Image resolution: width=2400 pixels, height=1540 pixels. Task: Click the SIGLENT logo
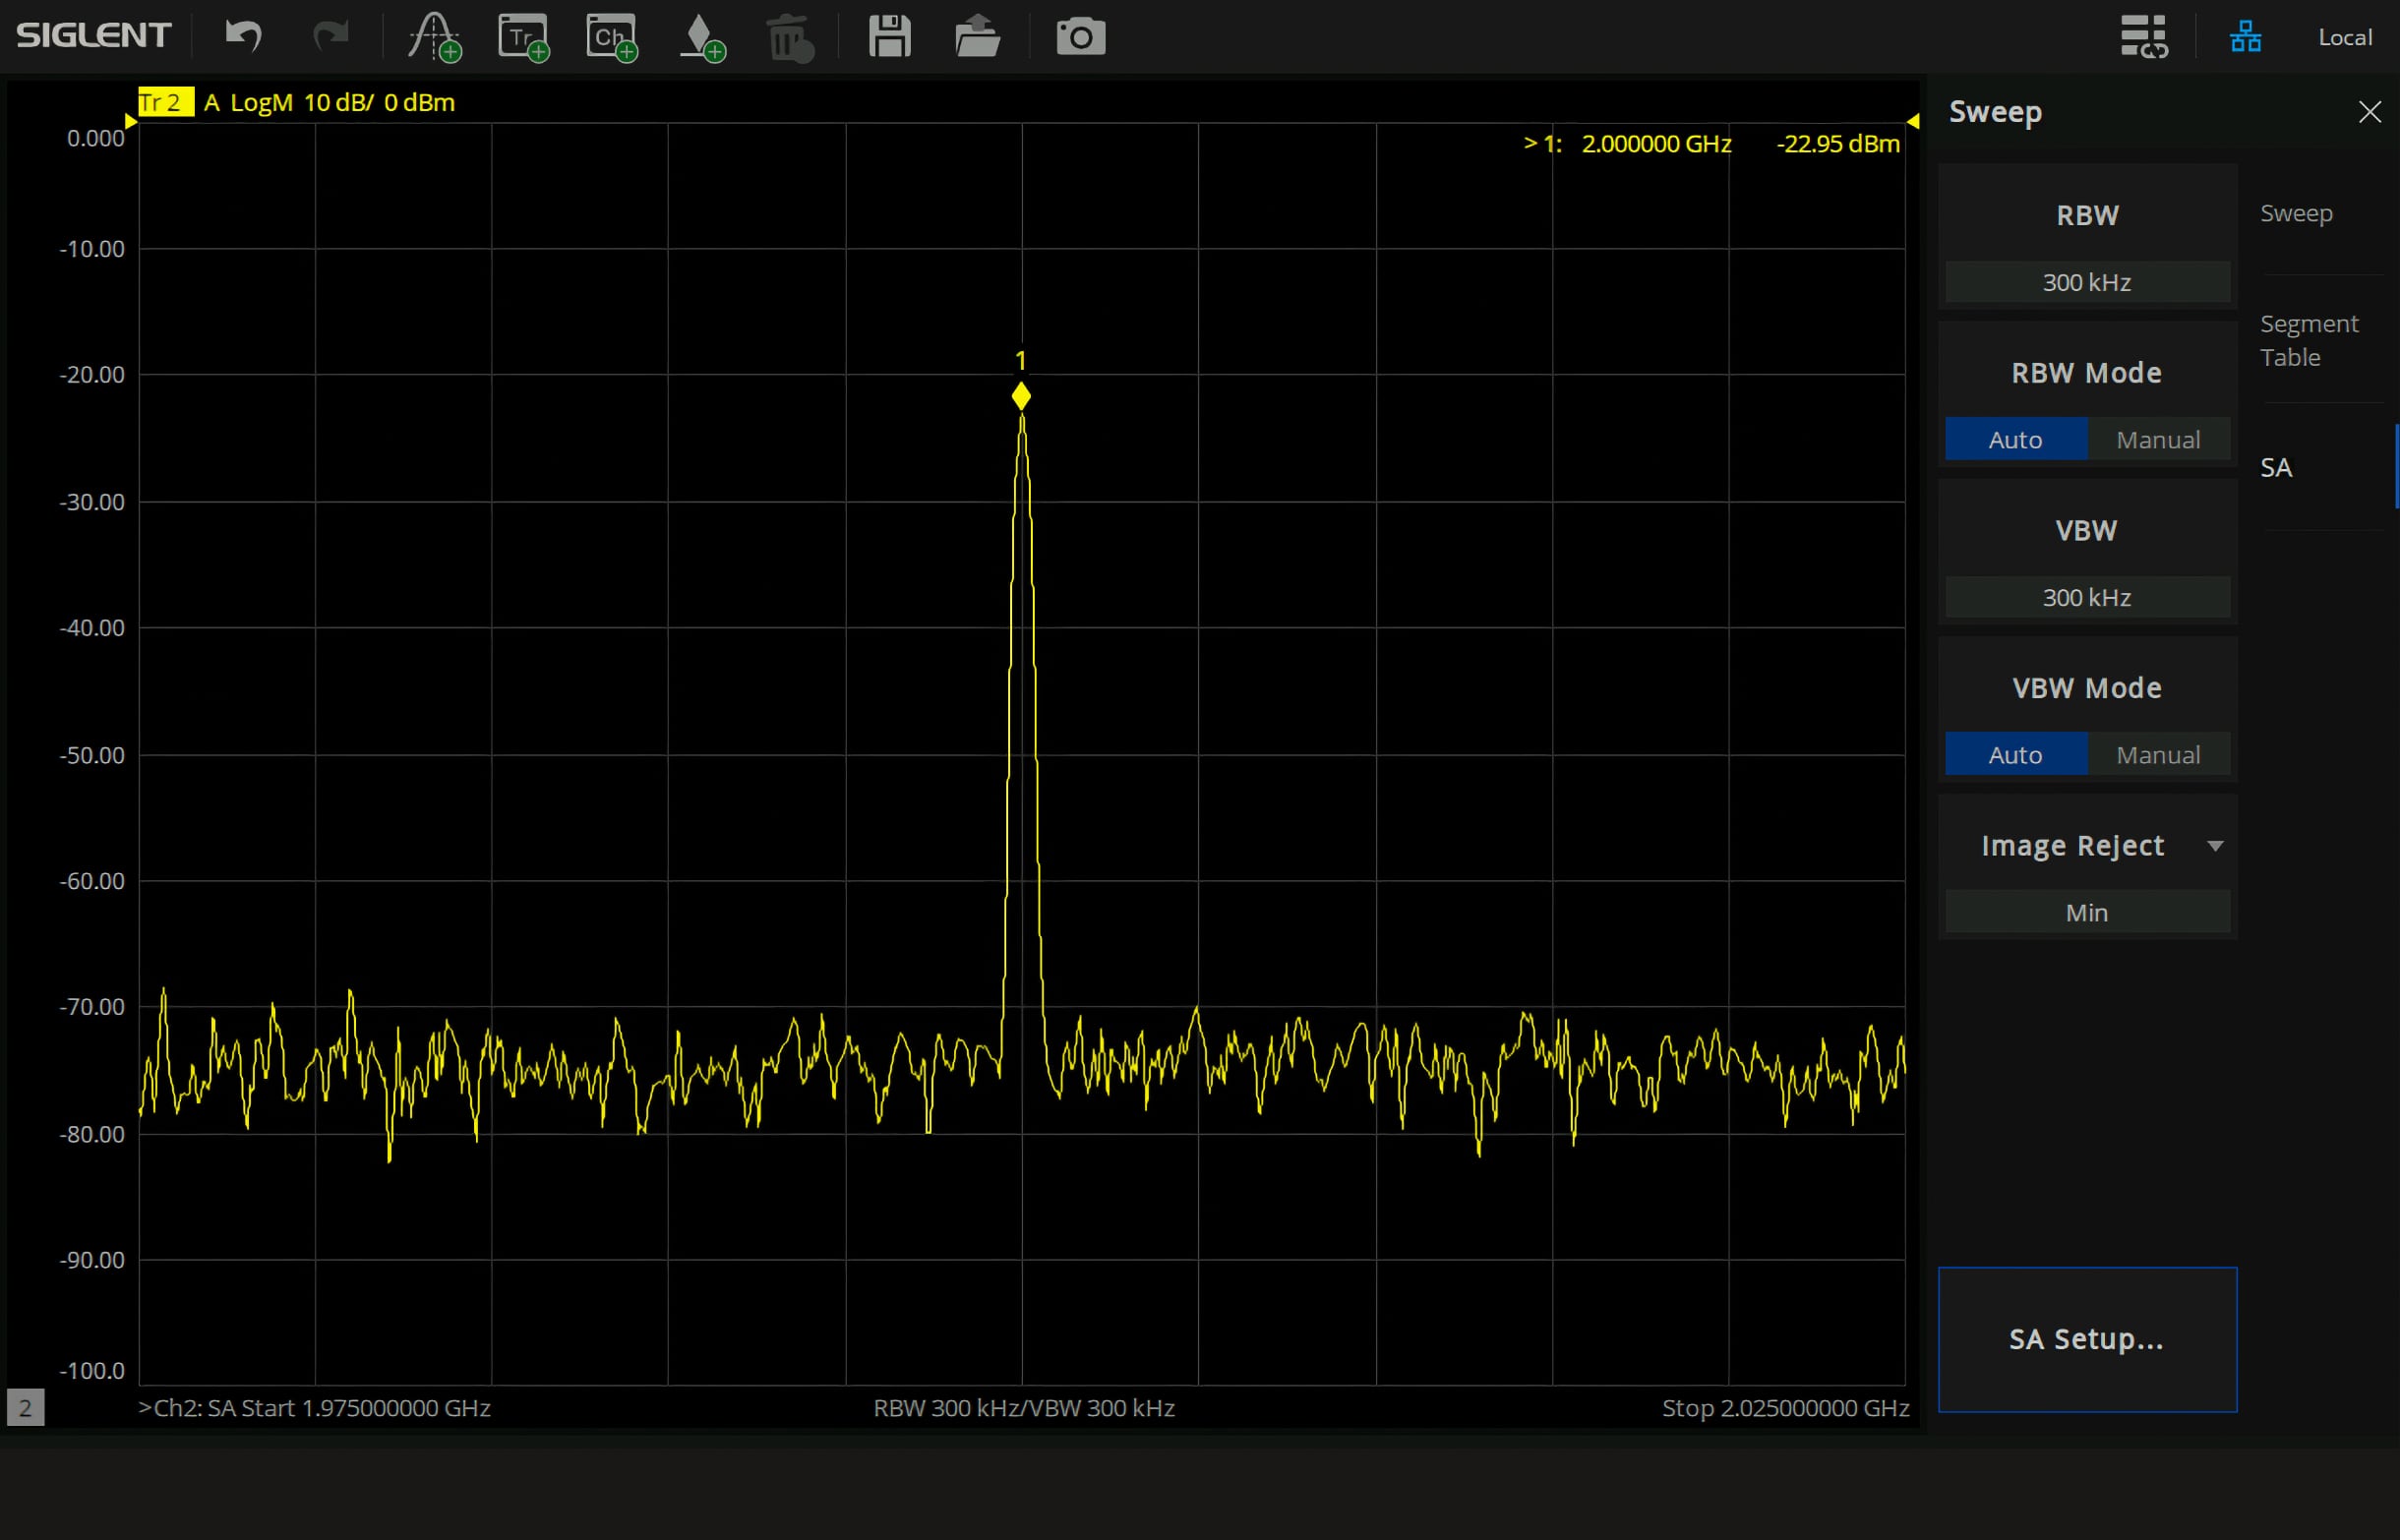[x=93, y=36]
